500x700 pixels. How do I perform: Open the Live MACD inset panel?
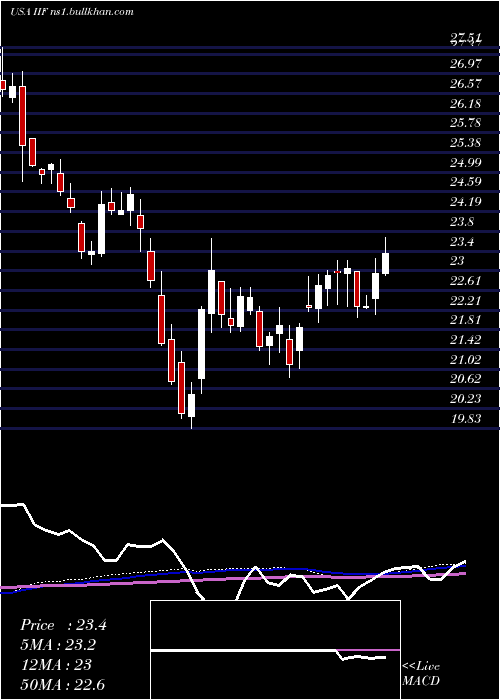pyautogui.click(x=275, y=650)
